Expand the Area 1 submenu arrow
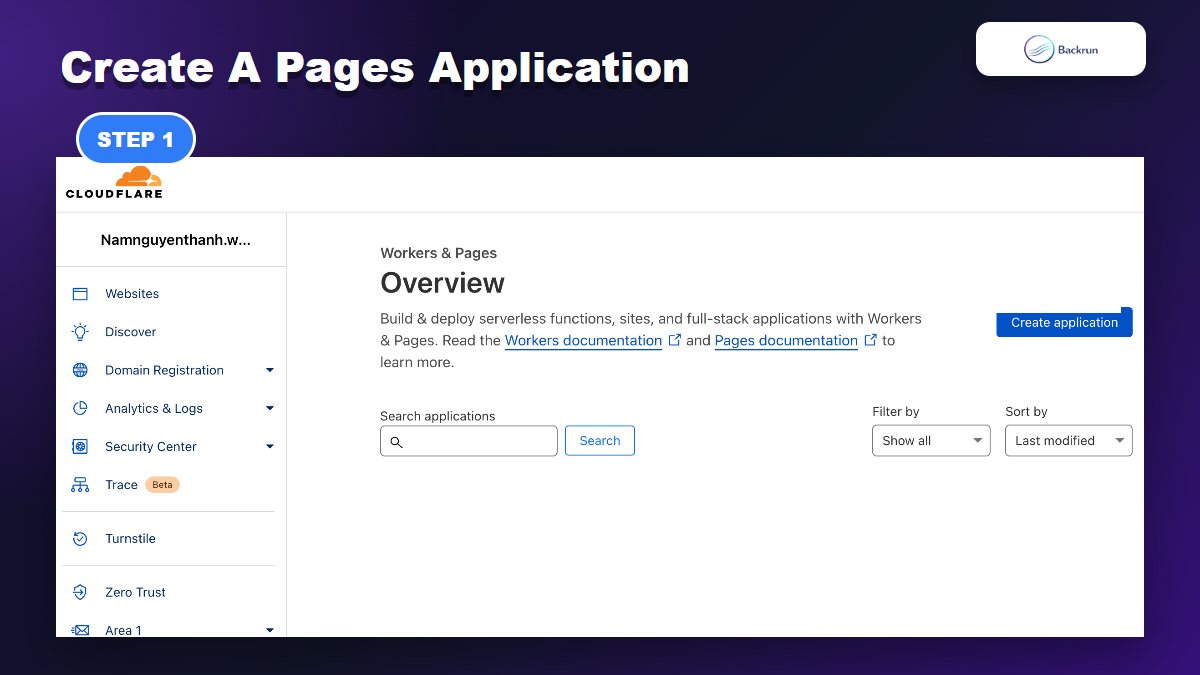Image resolution: width=1200 pixels, height=675 pixels. pyautogui.click(x=270, y=630)
